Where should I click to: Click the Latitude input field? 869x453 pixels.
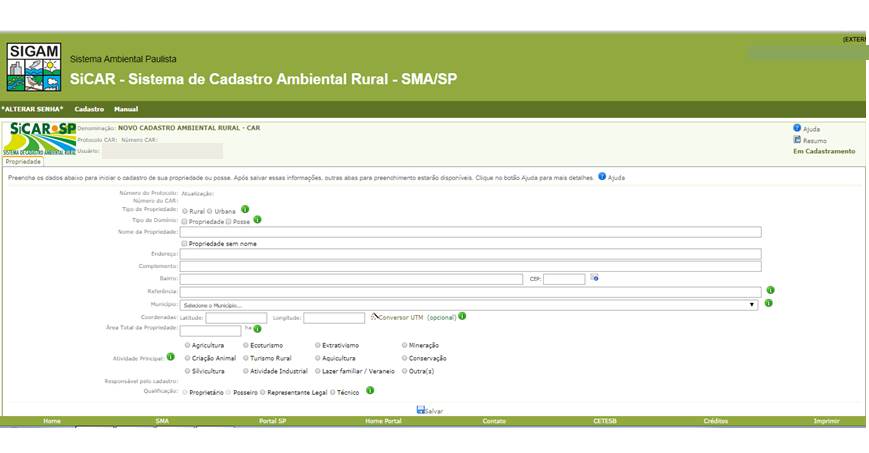(x=237, y=318)
